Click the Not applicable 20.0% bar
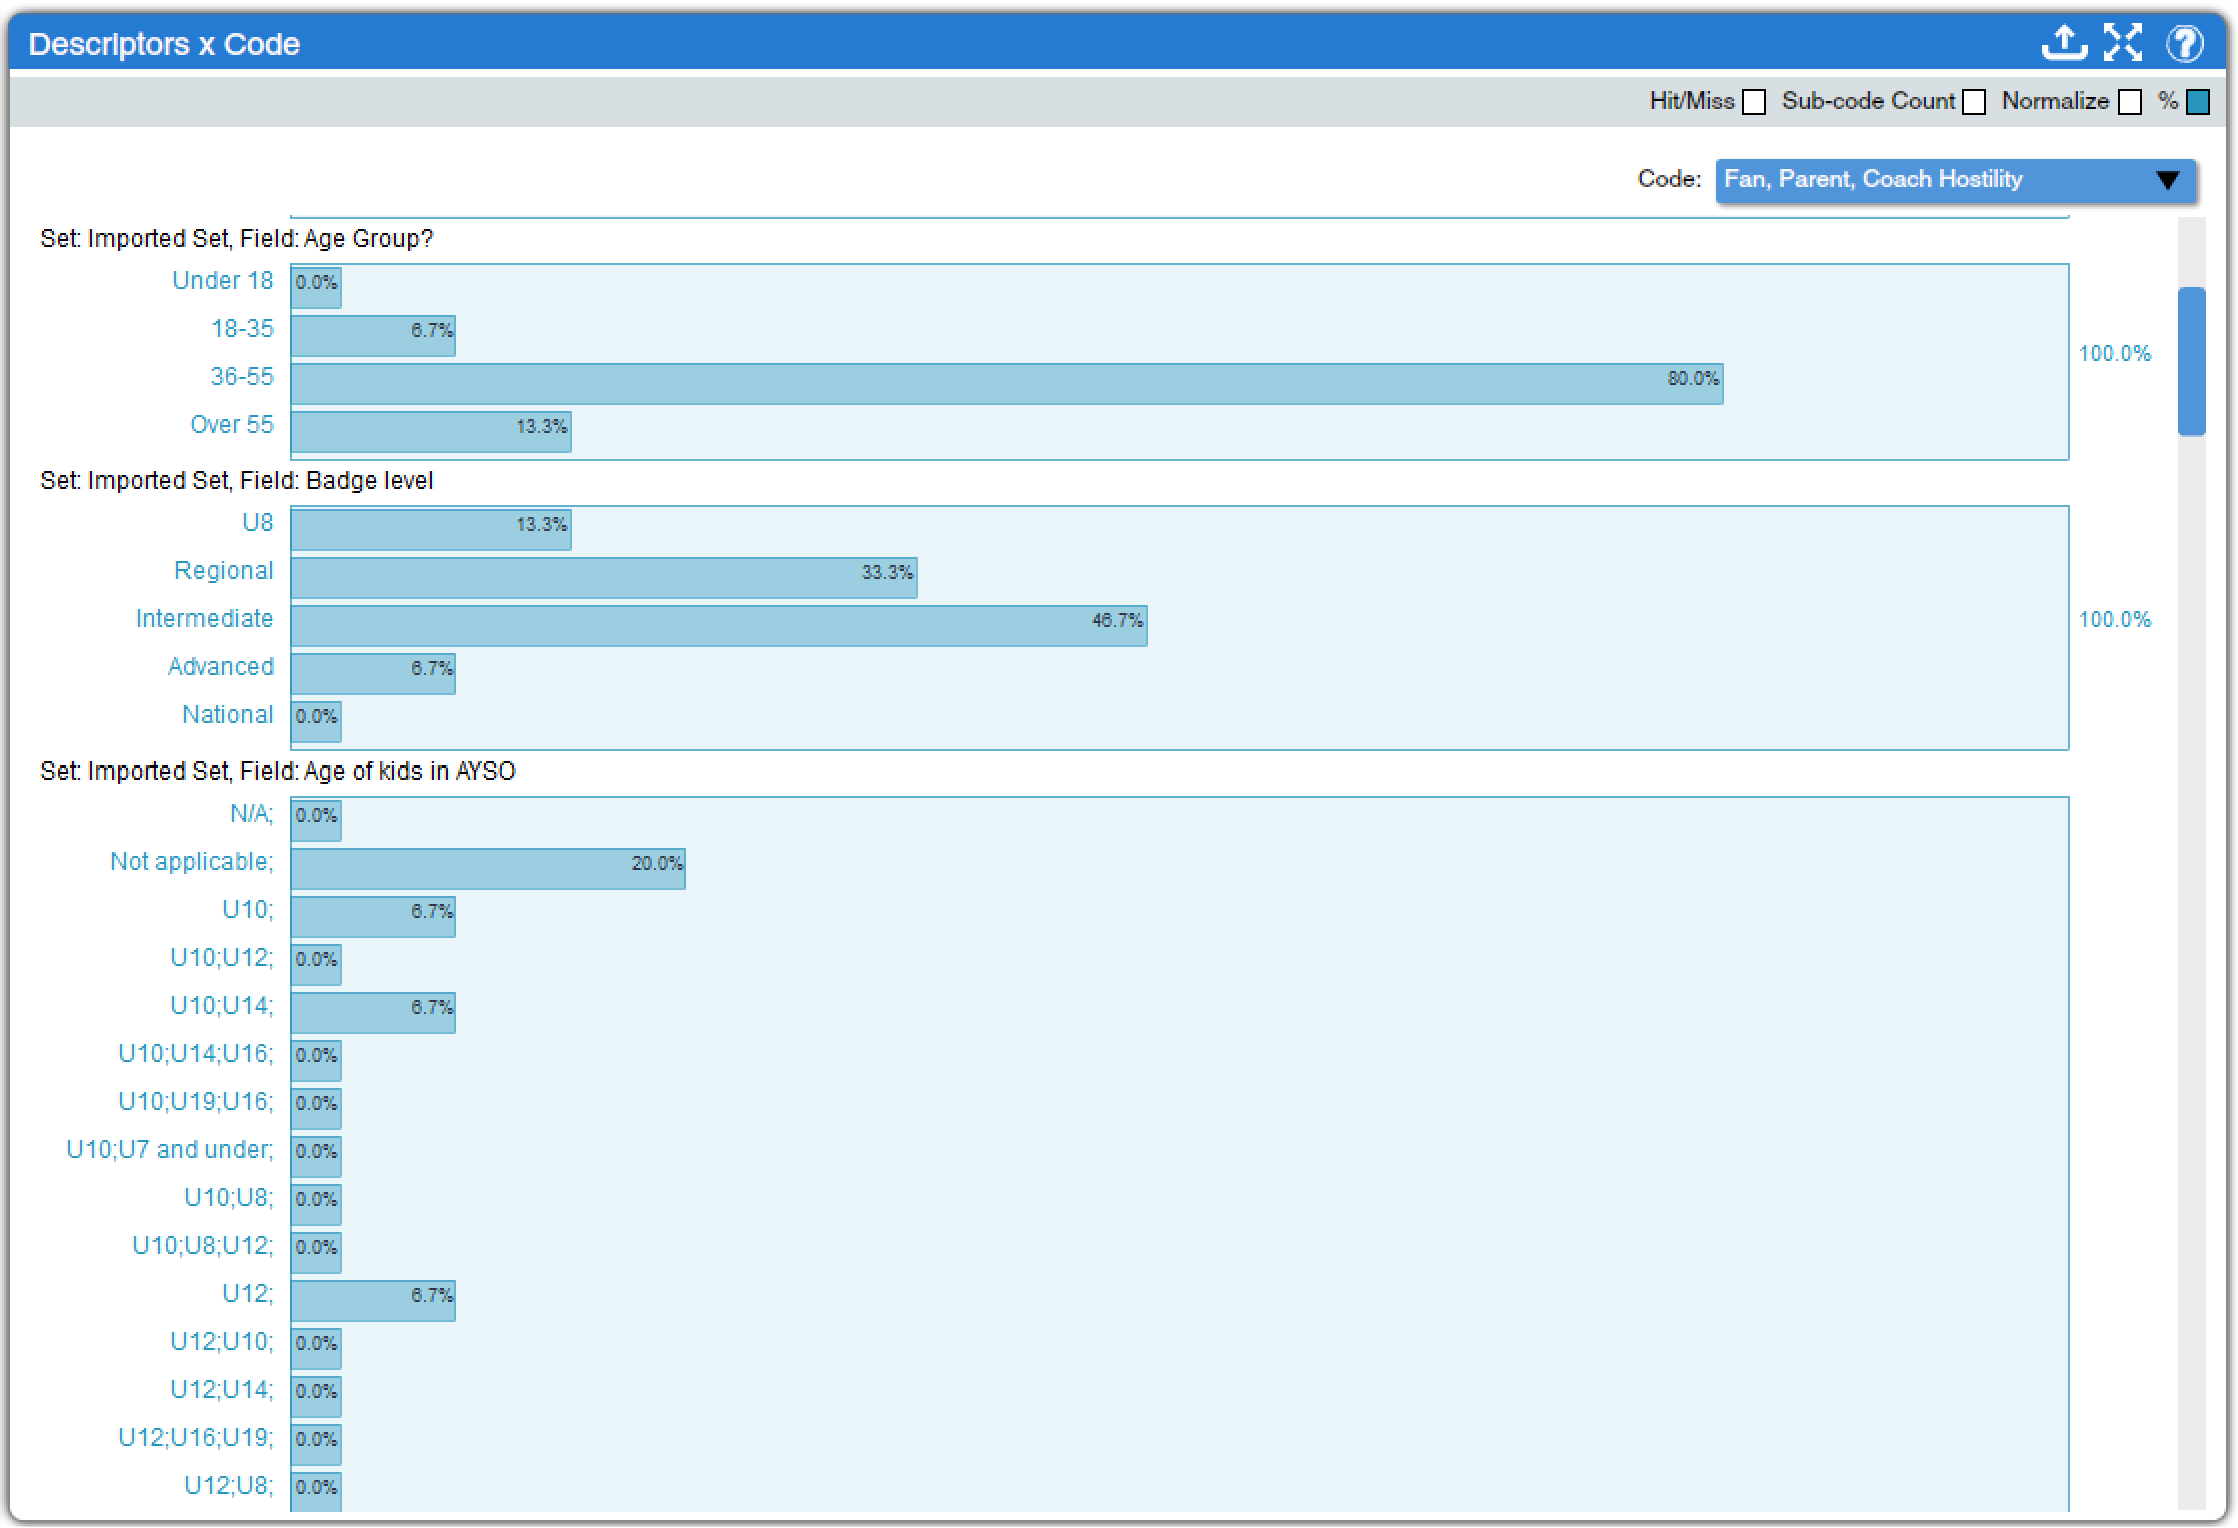2238x1528 pixels. pos(487,868)
